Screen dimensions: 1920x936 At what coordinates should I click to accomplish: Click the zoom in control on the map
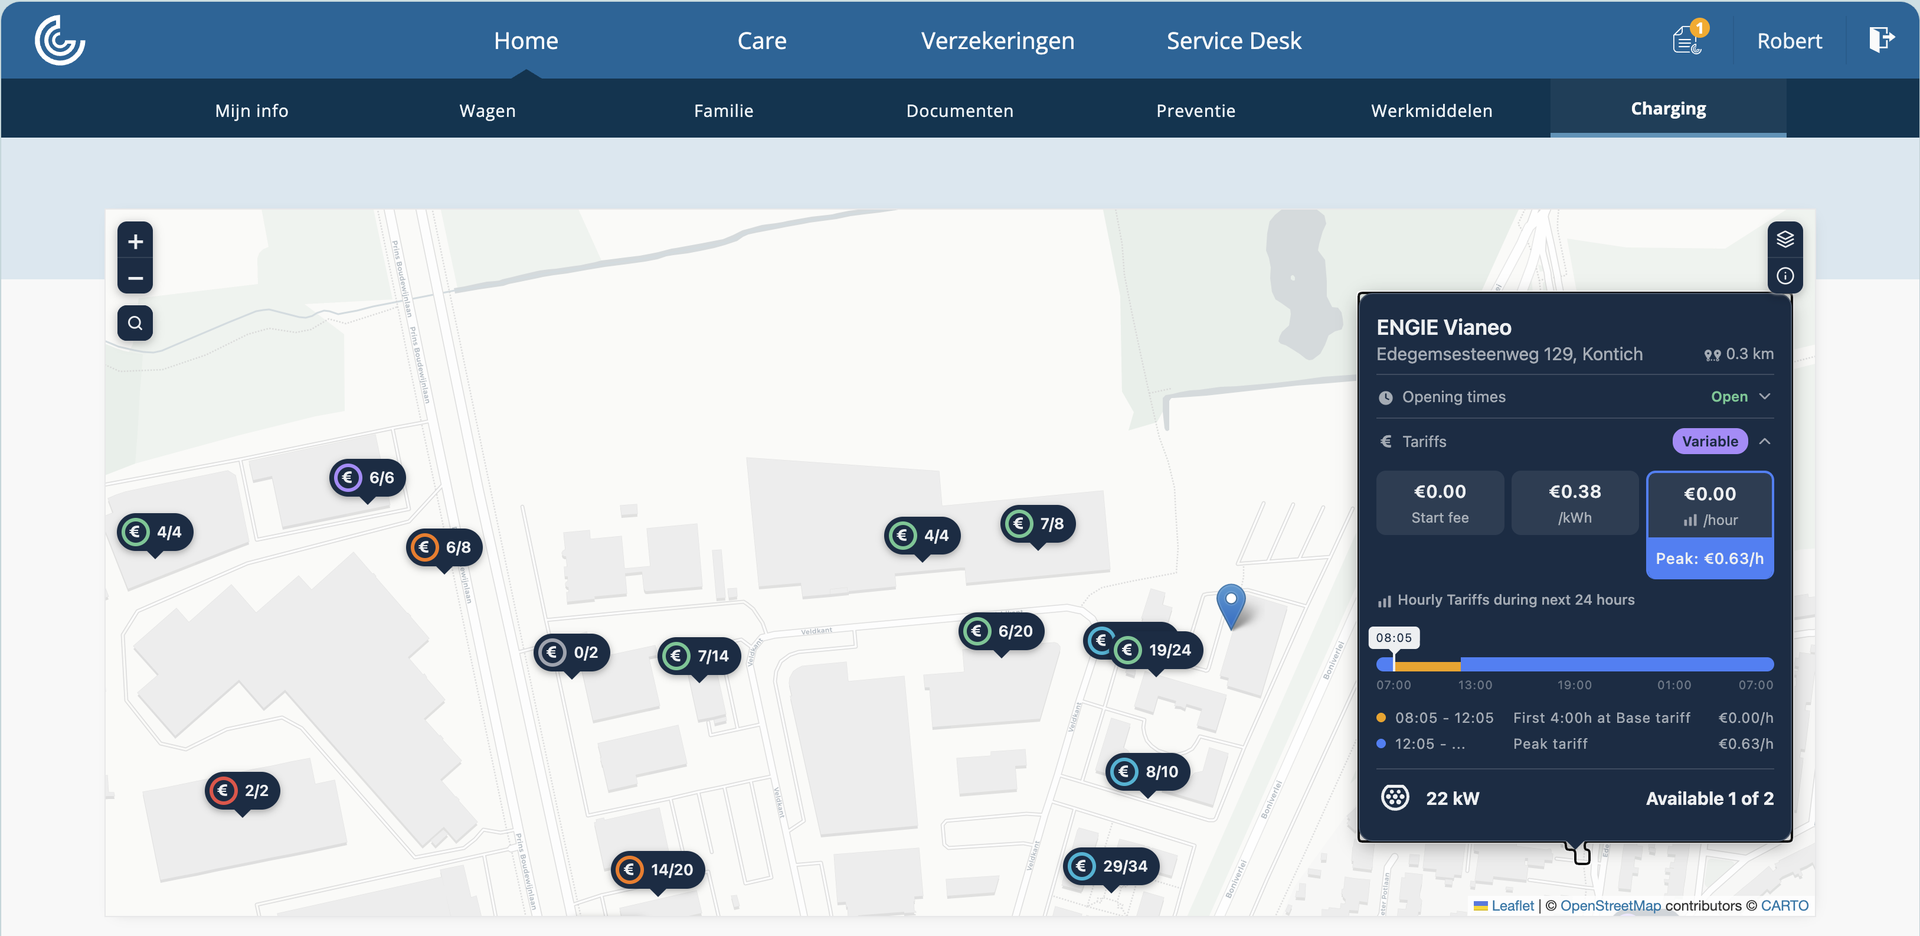135,241
